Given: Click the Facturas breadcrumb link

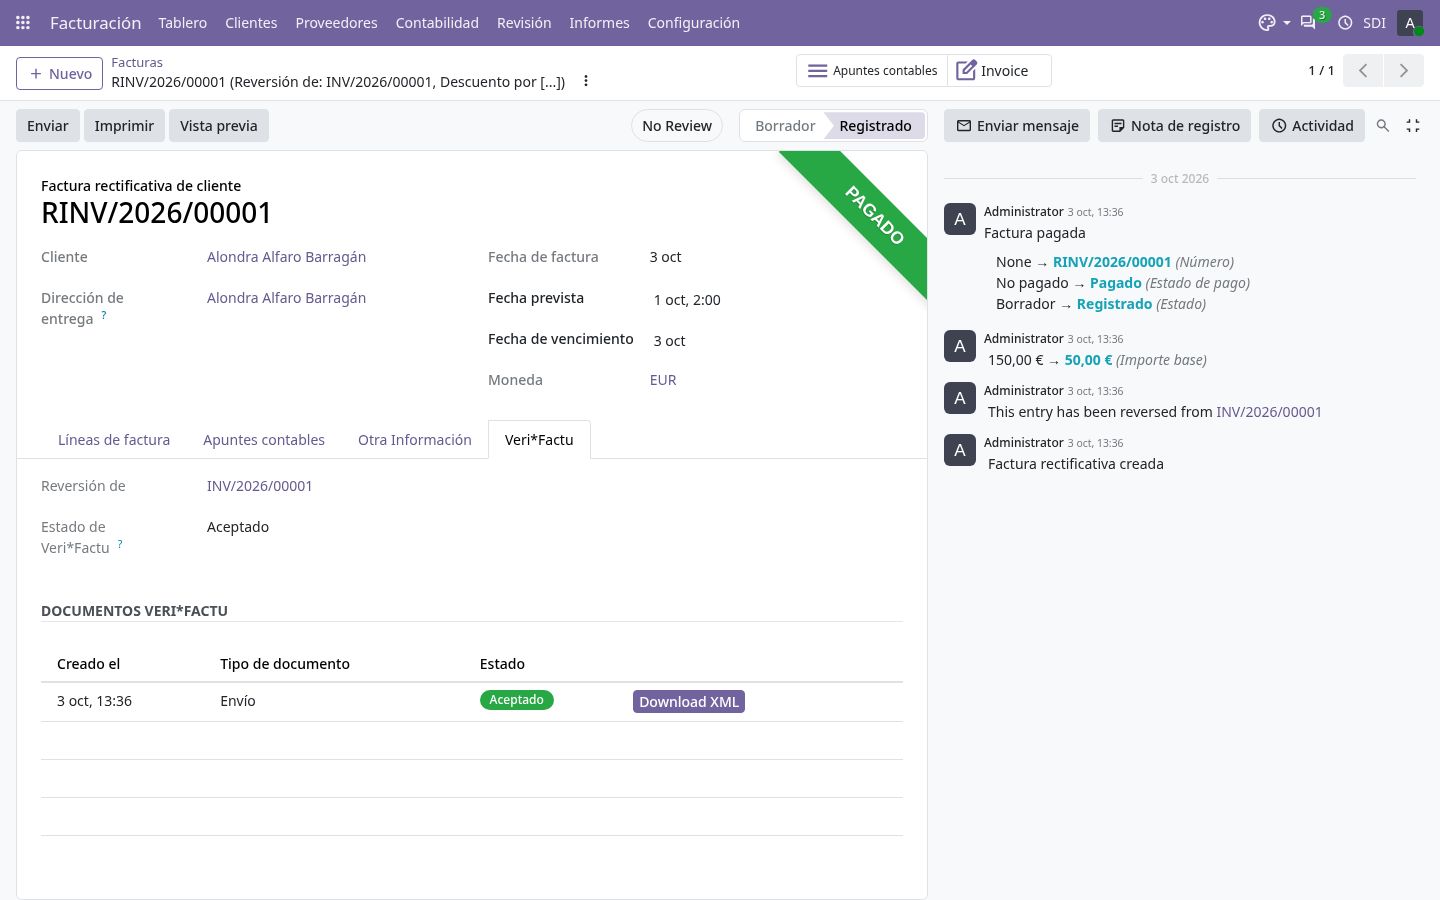Looking at the screenshot, I should click(137, 62).
